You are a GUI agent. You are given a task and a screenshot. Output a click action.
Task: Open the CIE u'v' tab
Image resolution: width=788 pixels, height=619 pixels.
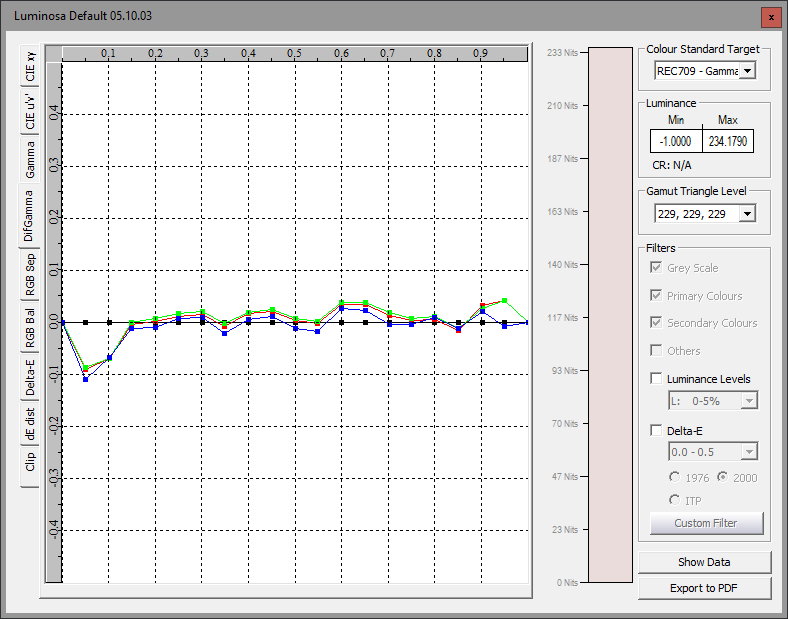[x=30, y=111]
